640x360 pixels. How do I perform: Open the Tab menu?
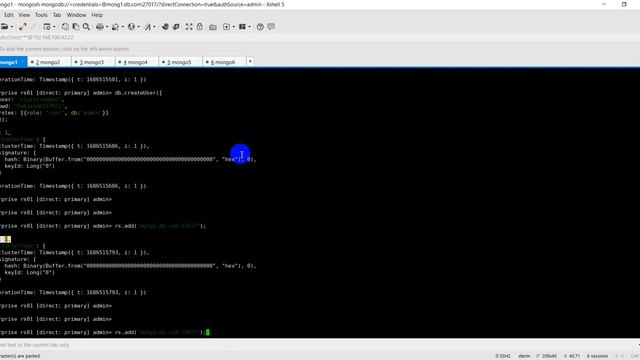click(57, 15)
